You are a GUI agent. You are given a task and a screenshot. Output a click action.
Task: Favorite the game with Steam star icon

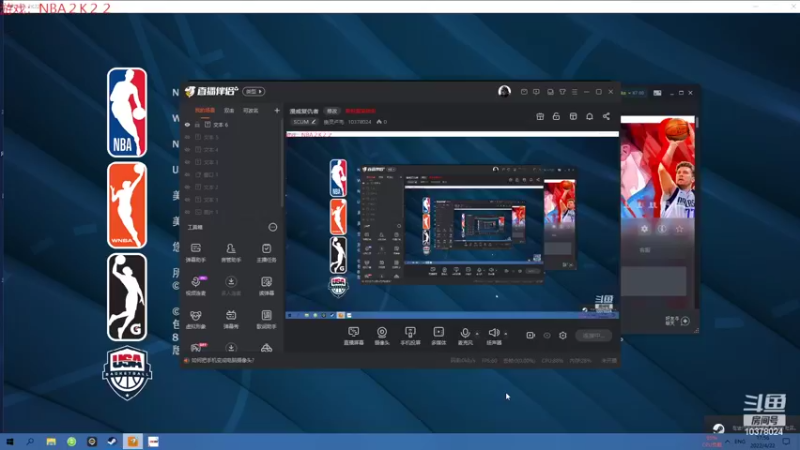pos(679,229)
